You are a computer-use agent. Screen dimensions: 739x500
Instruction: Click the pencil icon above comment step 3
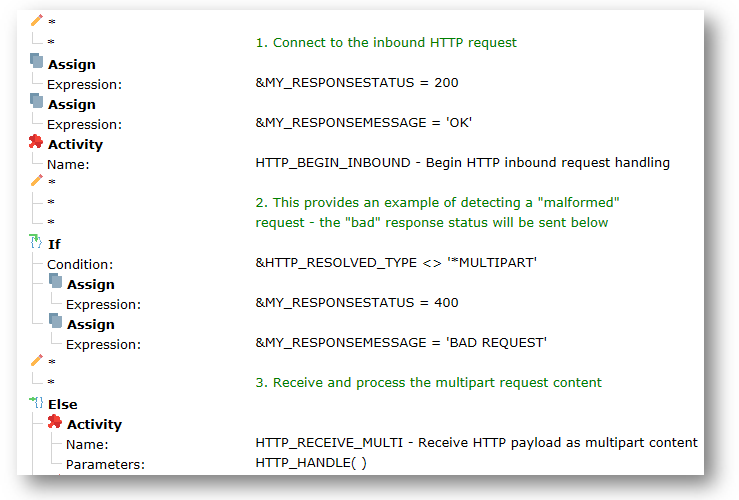tap(37, 360)
